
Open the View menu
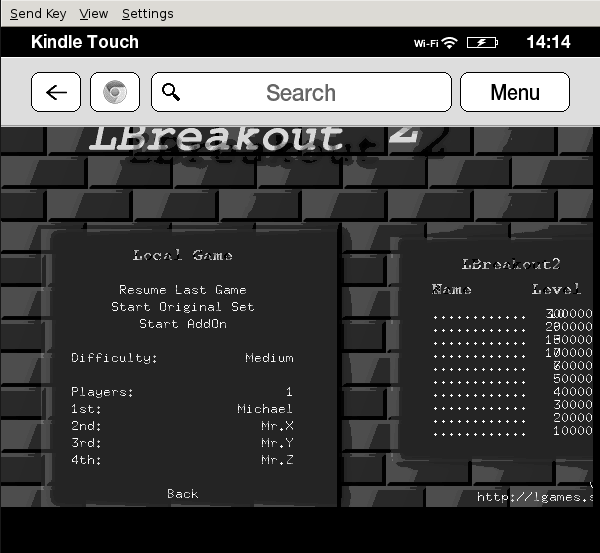coord(94,14)
